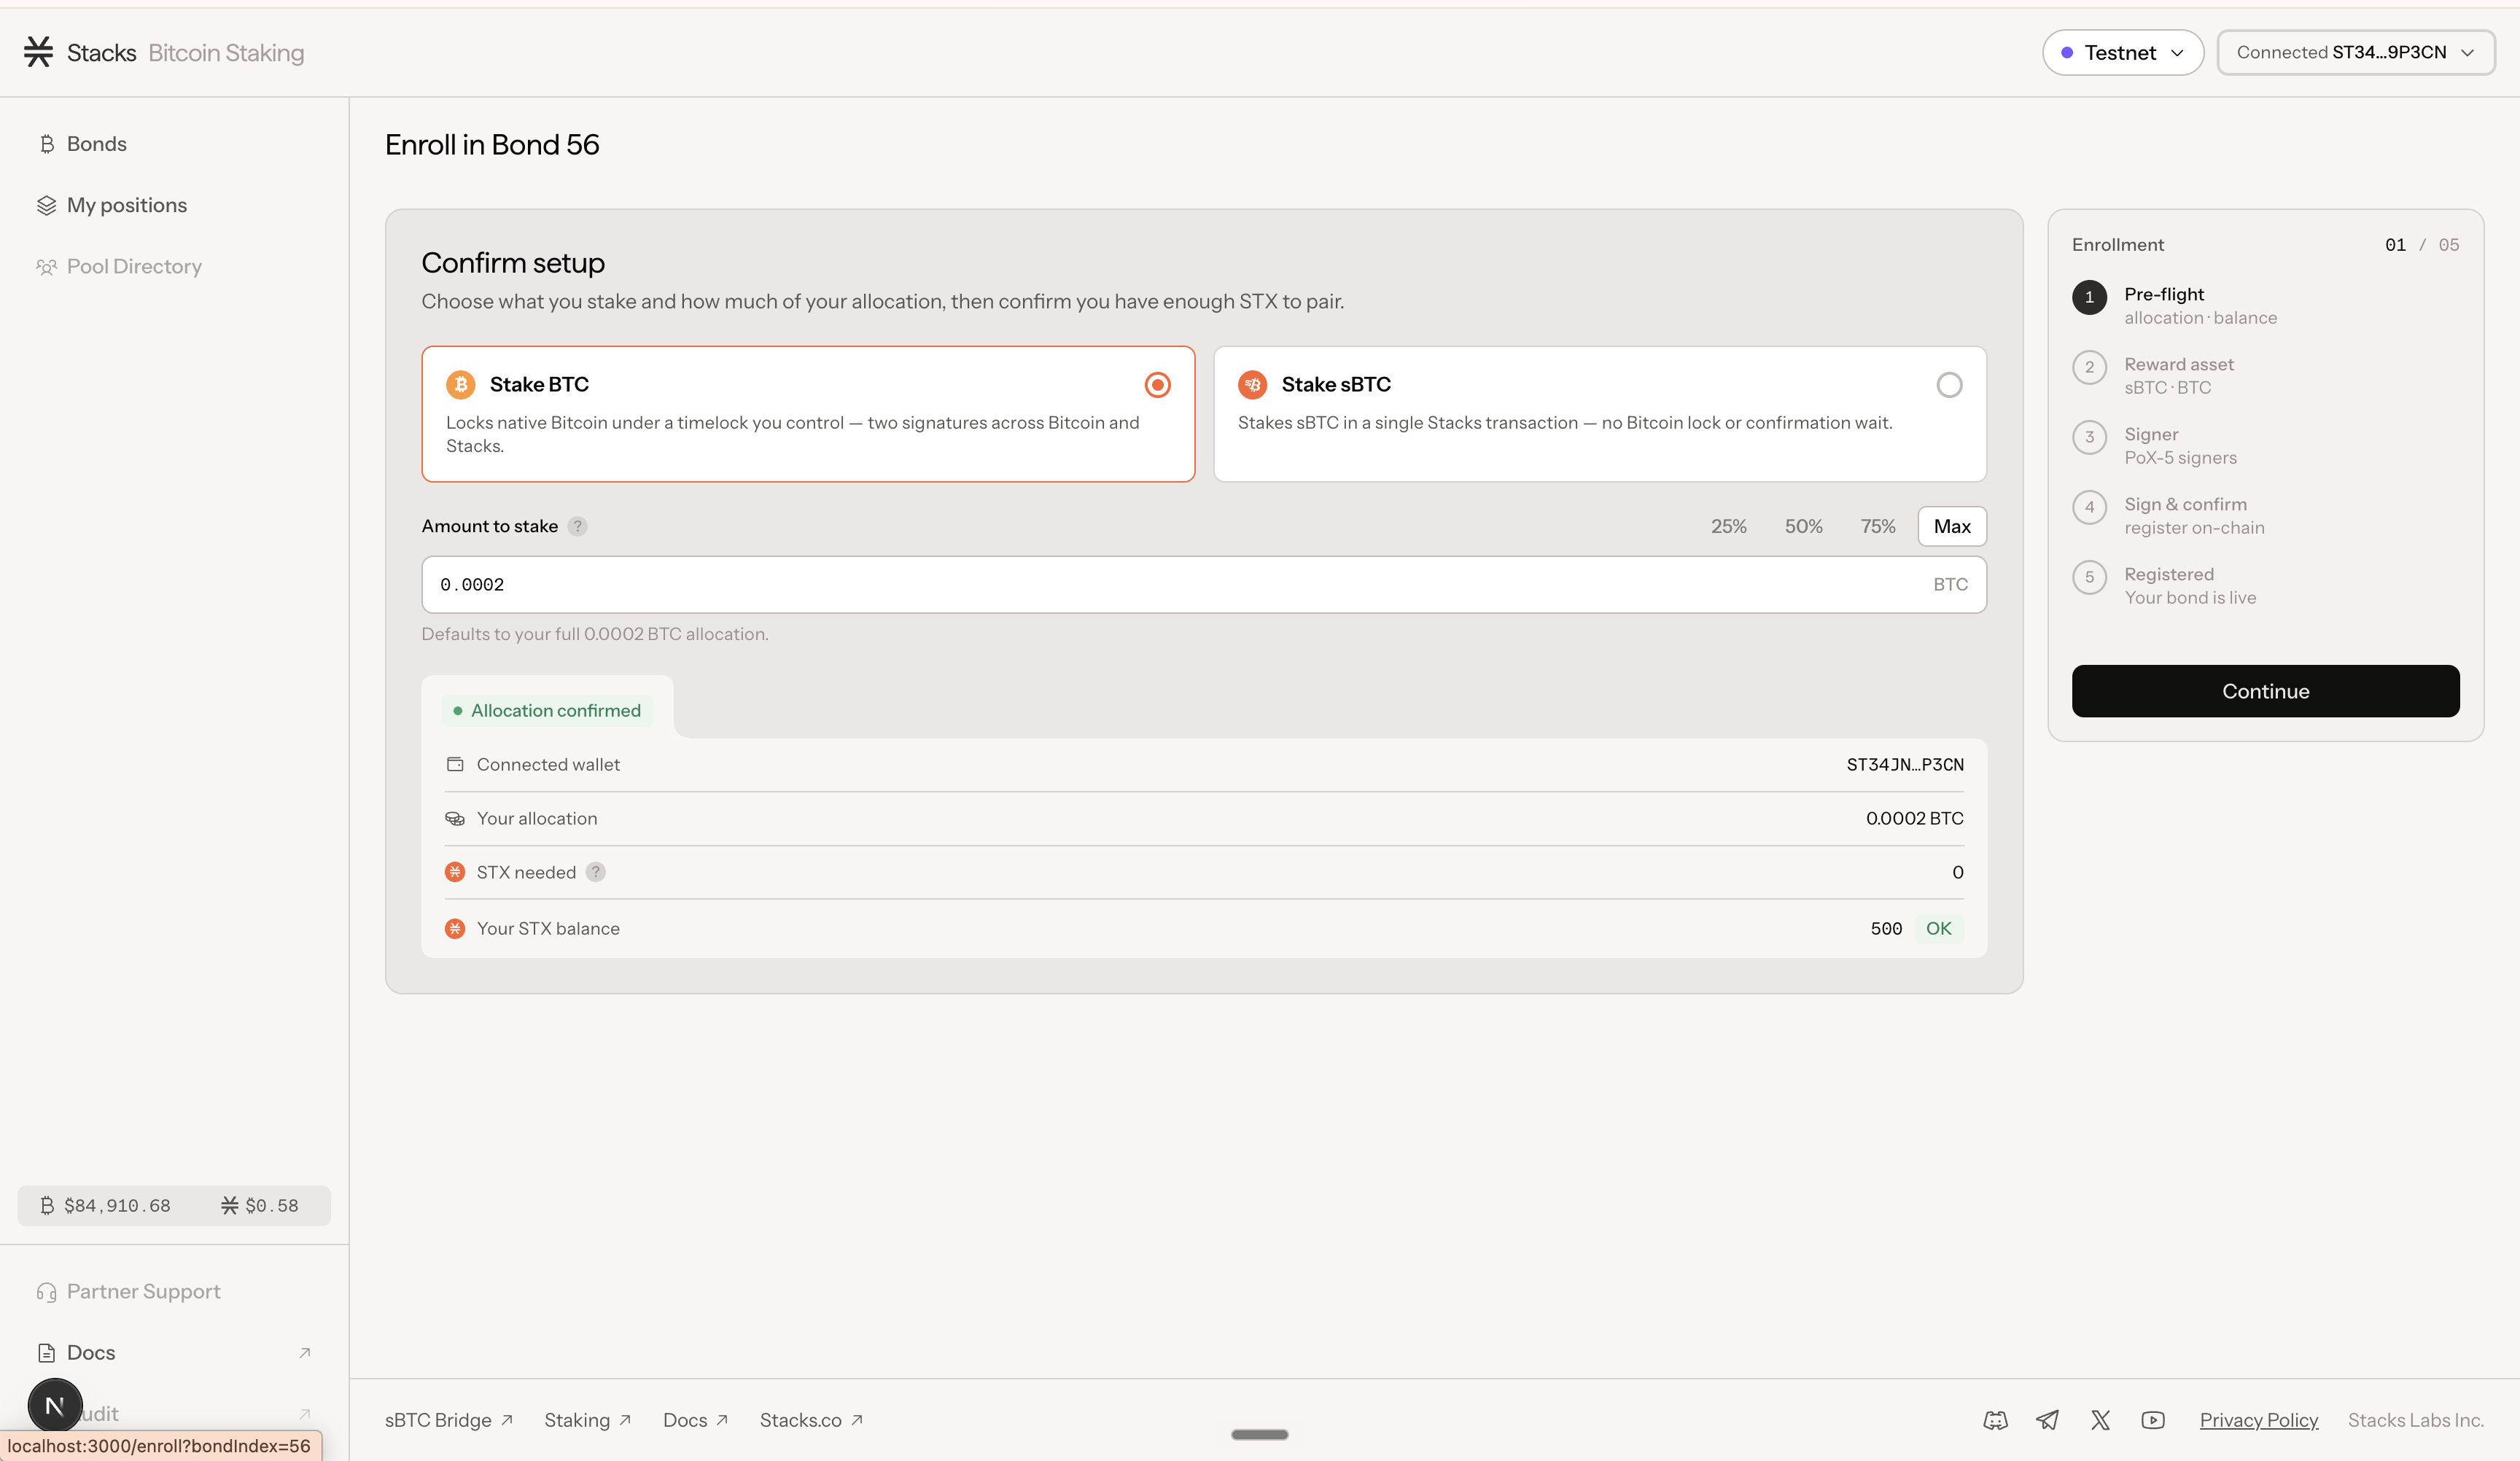
Task: Click the ST34JN...P3CN wallet address value
Action: 1904,765
